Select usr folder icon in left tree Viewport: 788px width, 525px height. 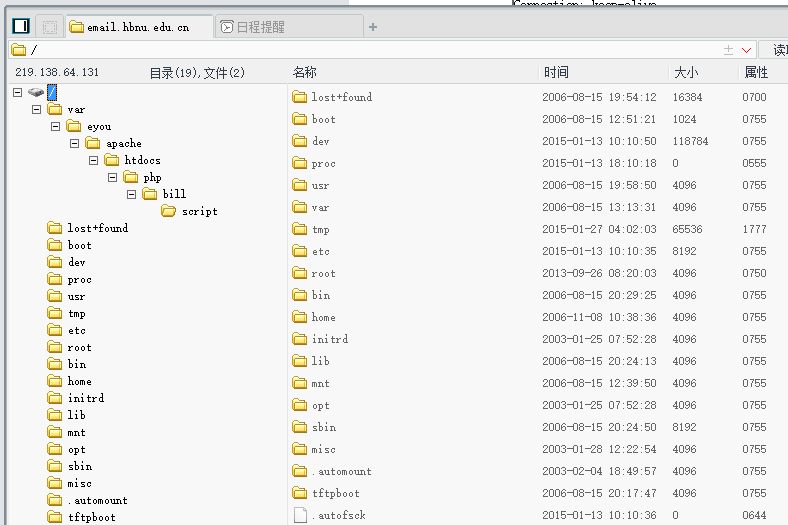point(55,296)
